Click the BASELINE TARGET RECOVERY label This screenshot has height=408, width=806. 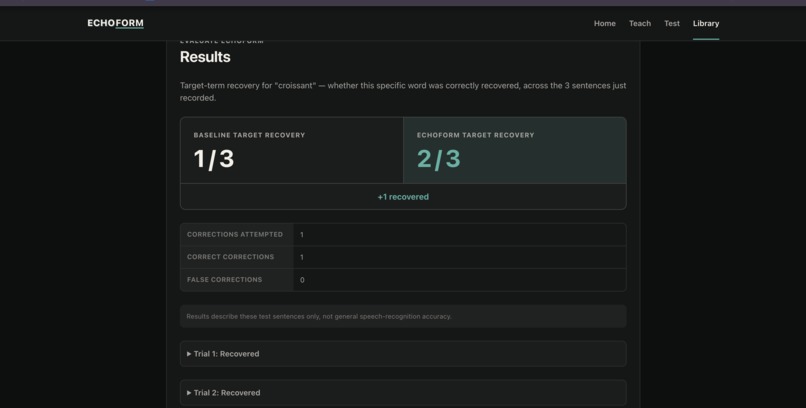point(249,135)
